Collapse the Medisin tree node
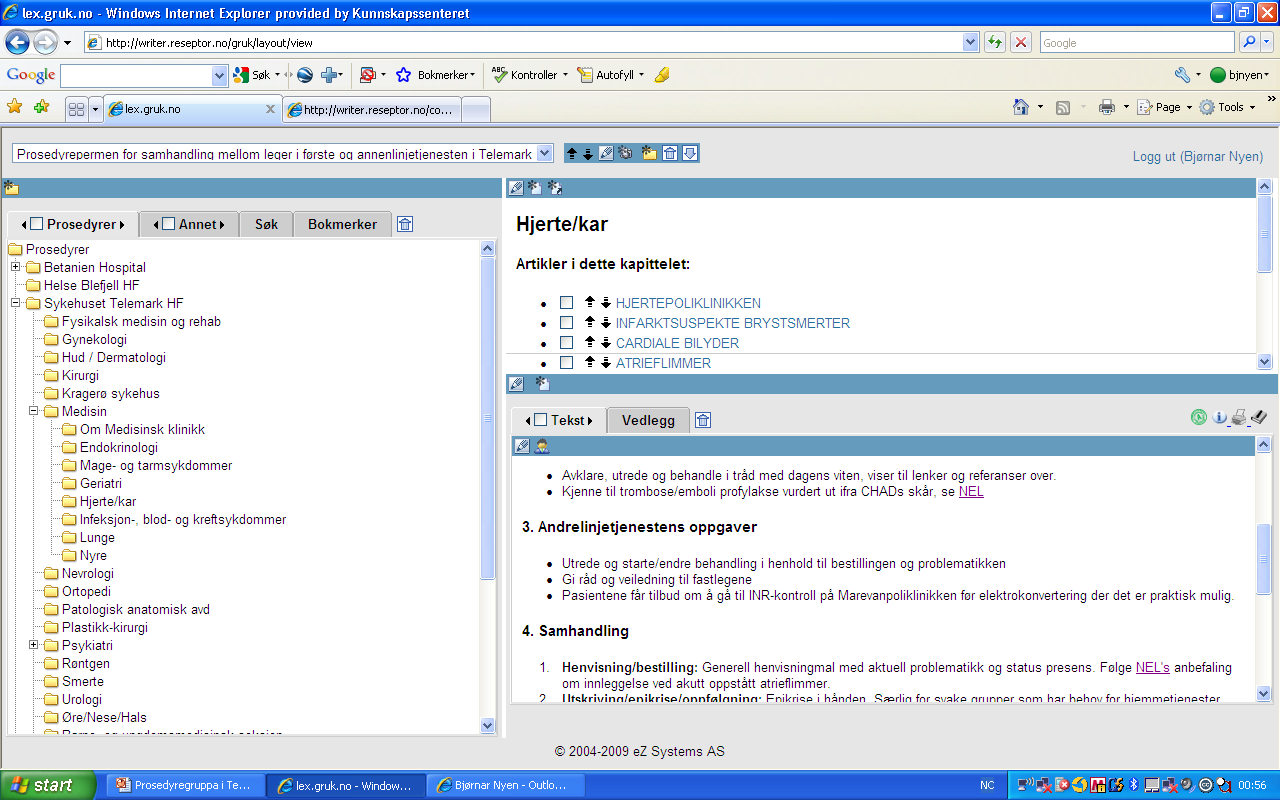Screen dimensions: 1280x800 34,411
